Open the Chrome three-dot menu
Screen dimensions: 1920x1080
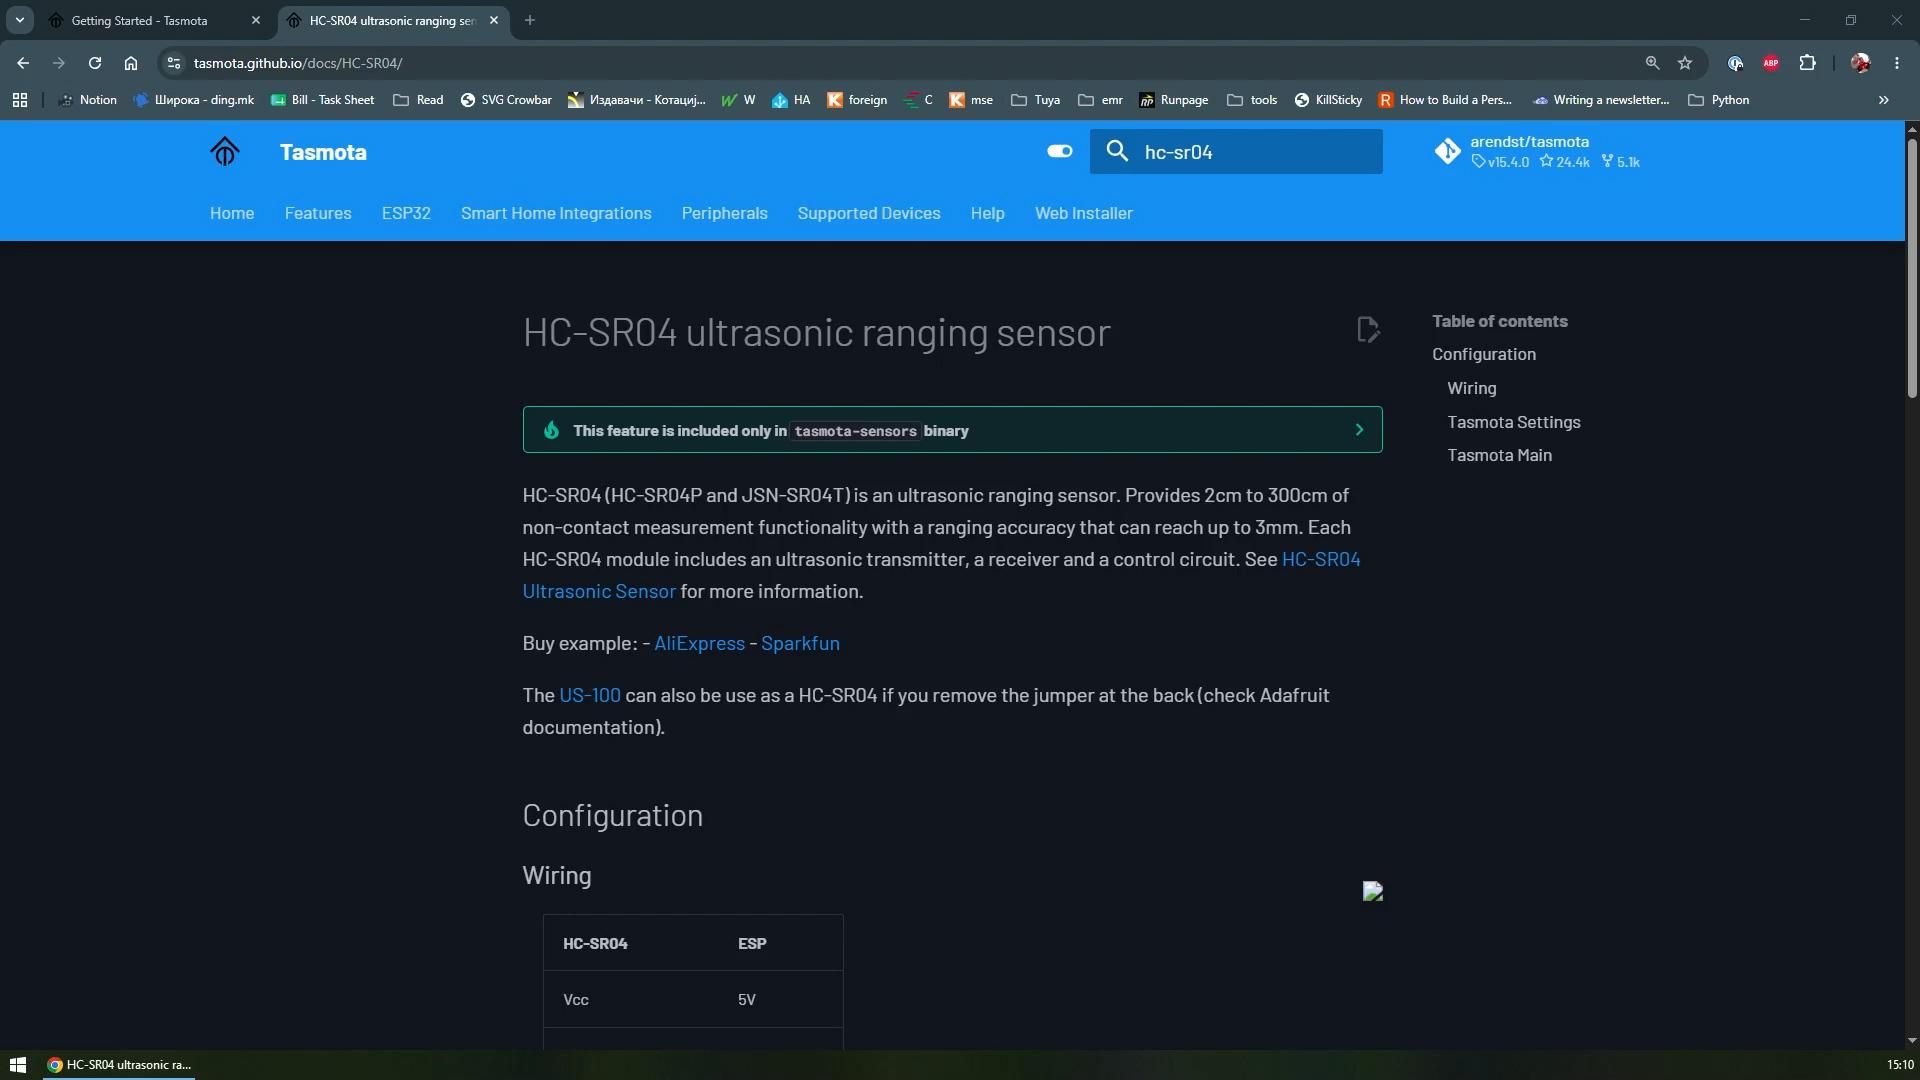coord(1897,63)
